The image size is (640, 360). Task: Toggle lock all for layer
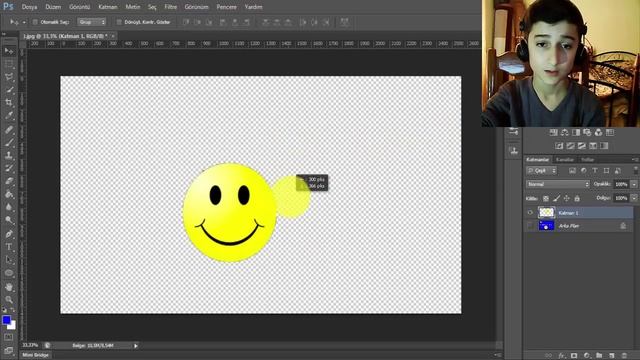point(577,198)
